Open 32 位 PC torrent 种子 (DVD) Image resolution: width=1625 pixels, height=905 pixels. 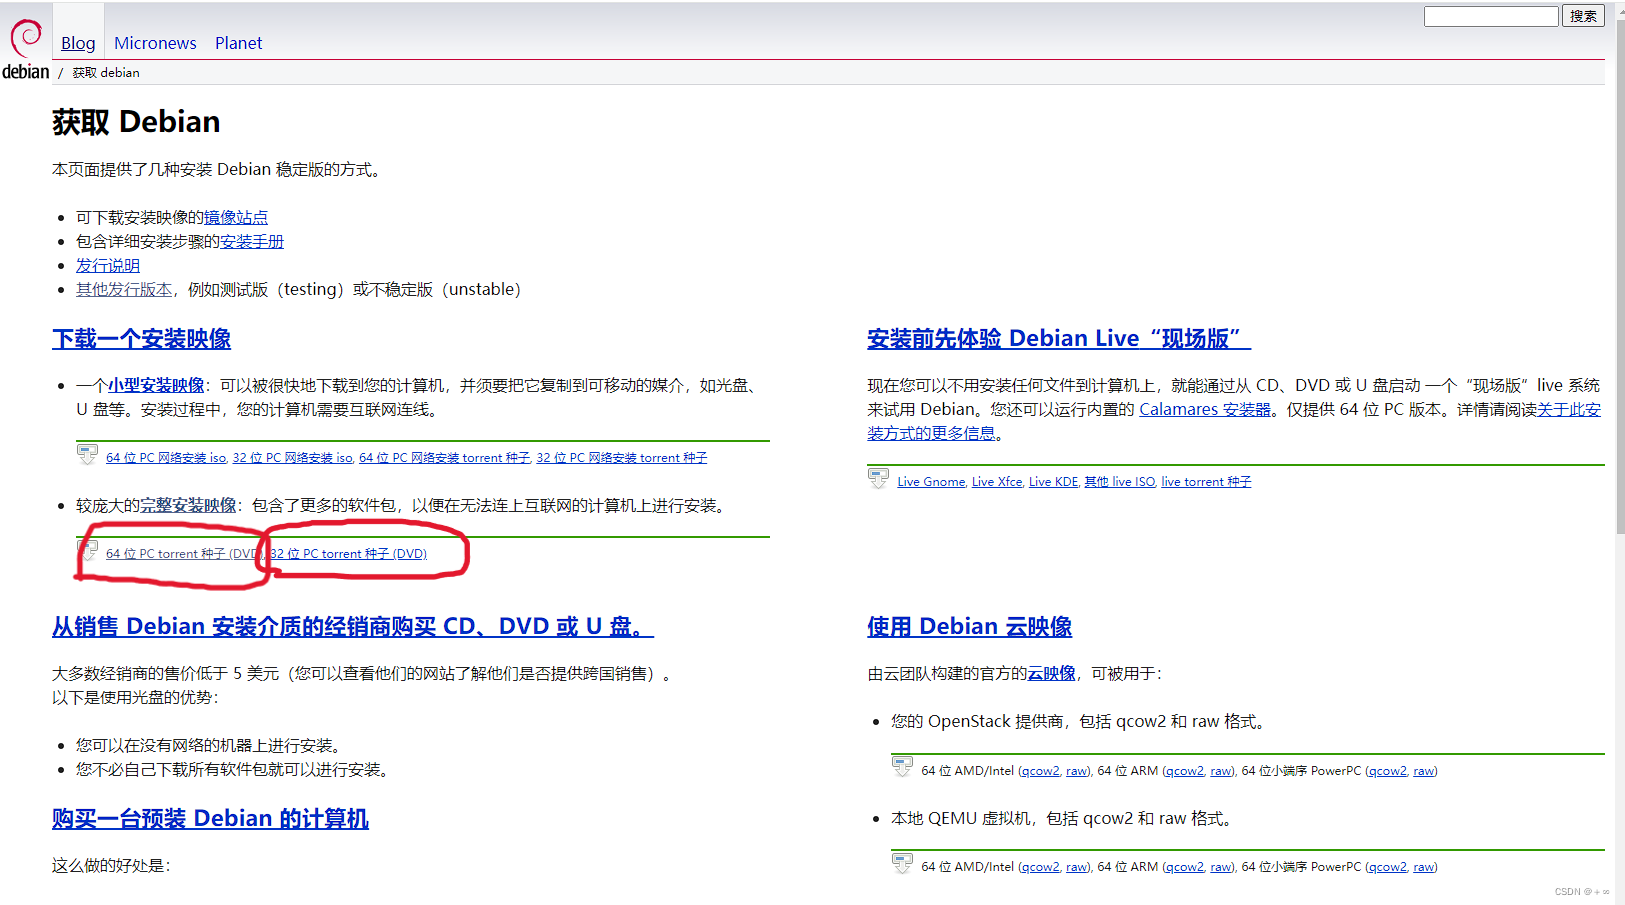click(349, 554)
